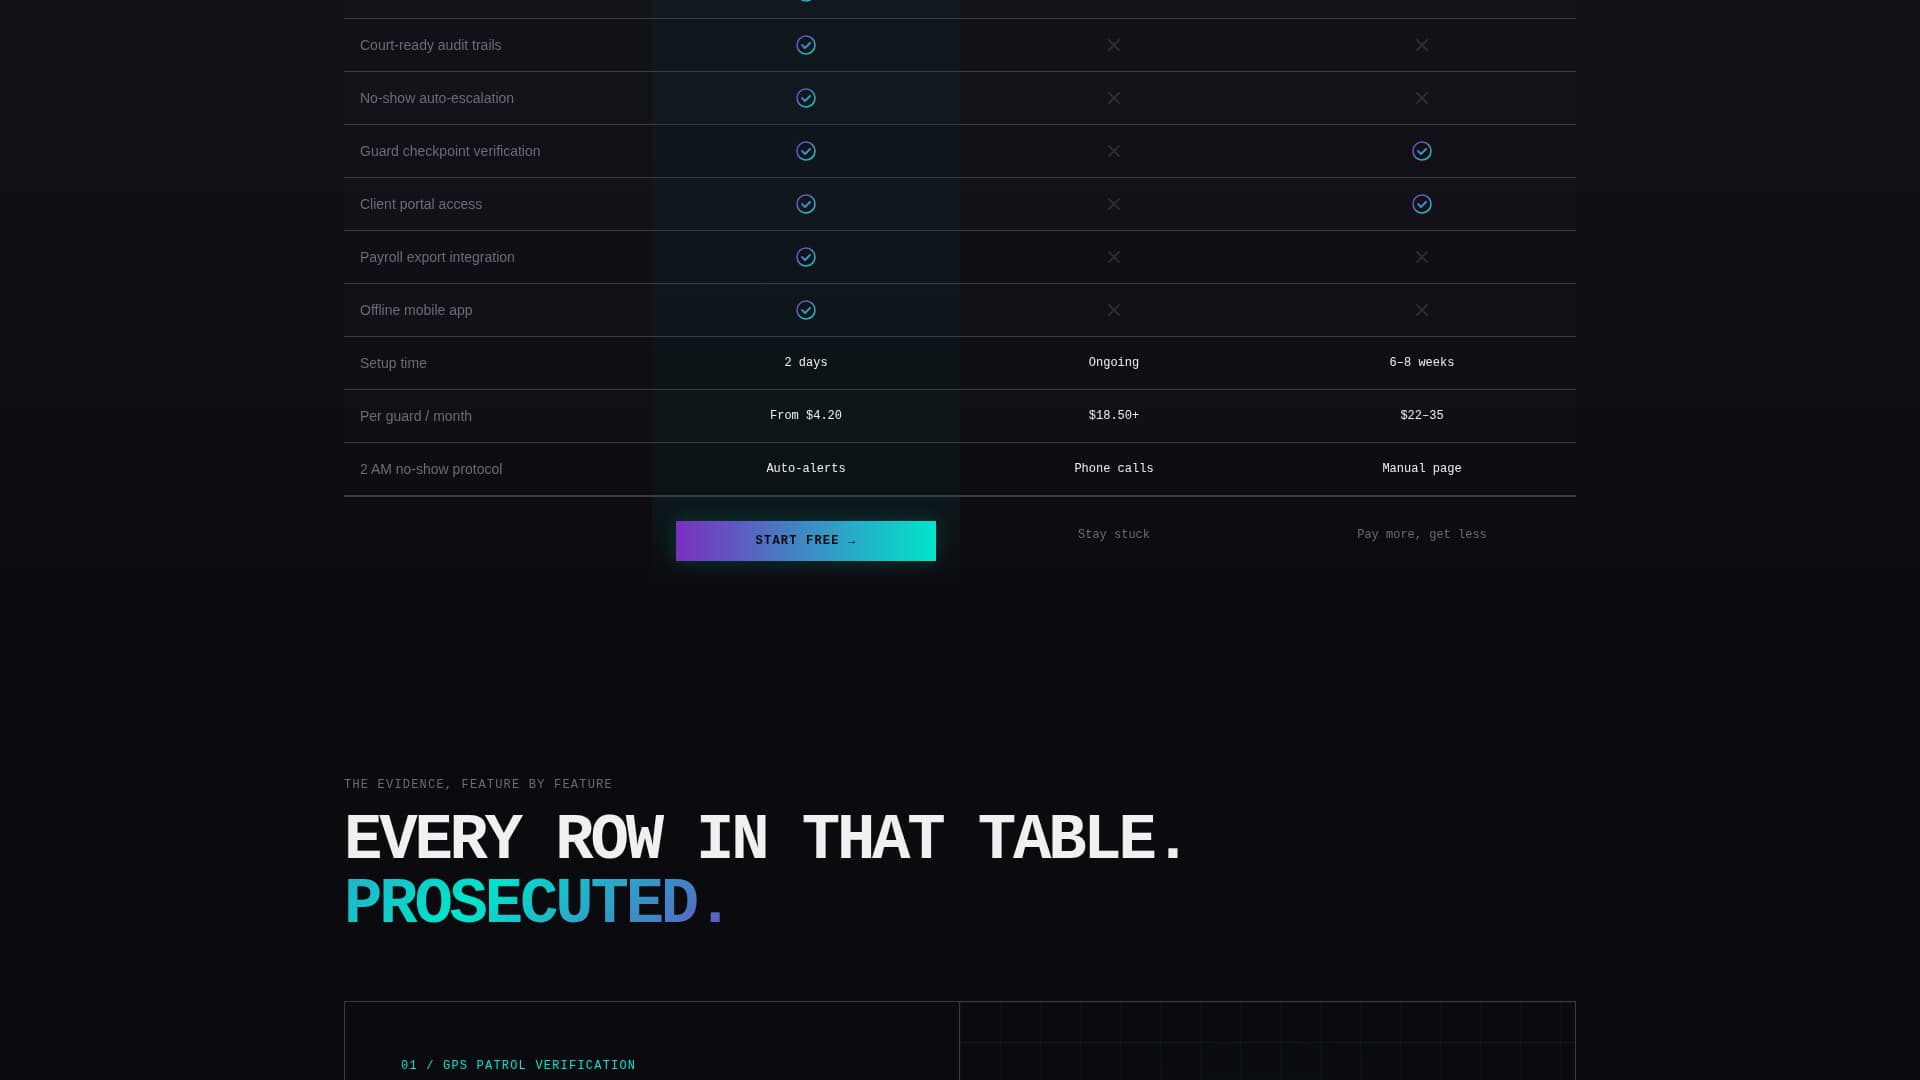The width and height of the screenshot is (1920, 1080).
Task: Click first column checkmark for Offline mobile app
Action: [806, 310]
